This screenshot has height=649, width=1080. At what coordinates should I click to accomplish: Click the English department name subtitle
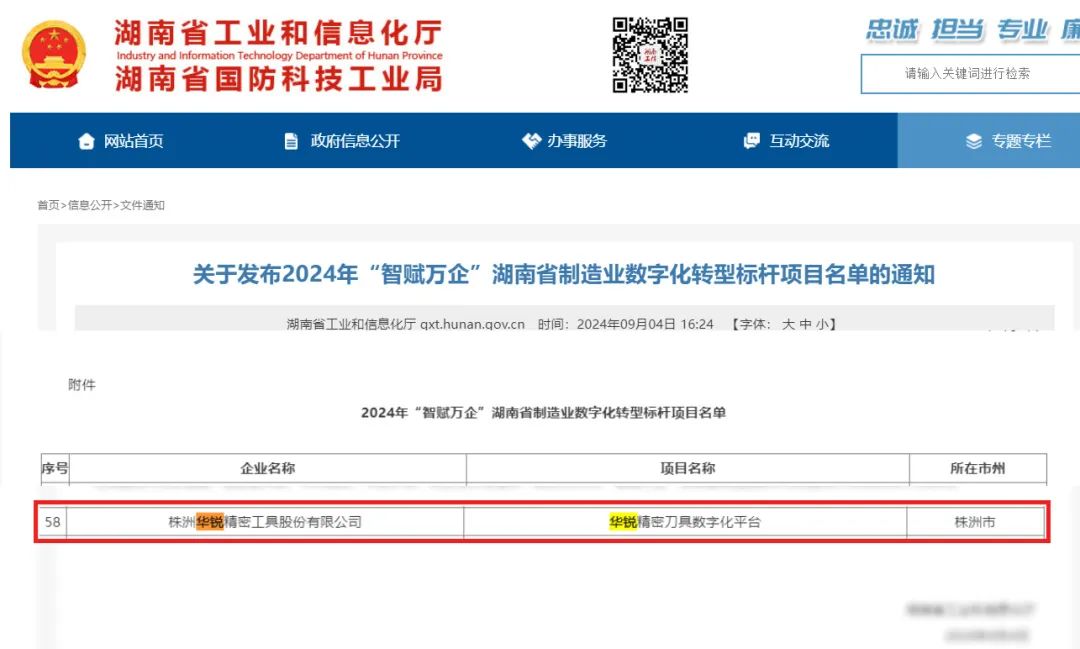pyautogui.click(x=280, y=56)
